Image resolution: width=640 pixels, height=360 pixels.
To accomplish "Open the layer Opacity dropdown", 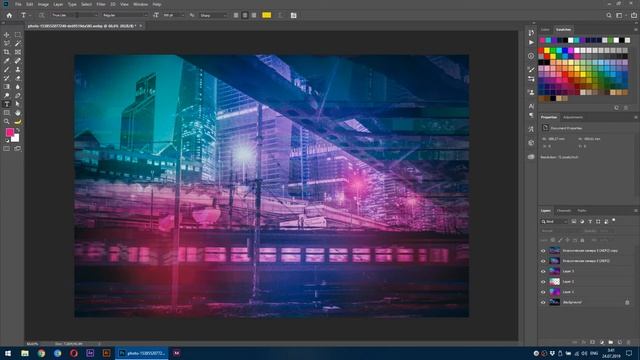I will [x=607, y=231].
